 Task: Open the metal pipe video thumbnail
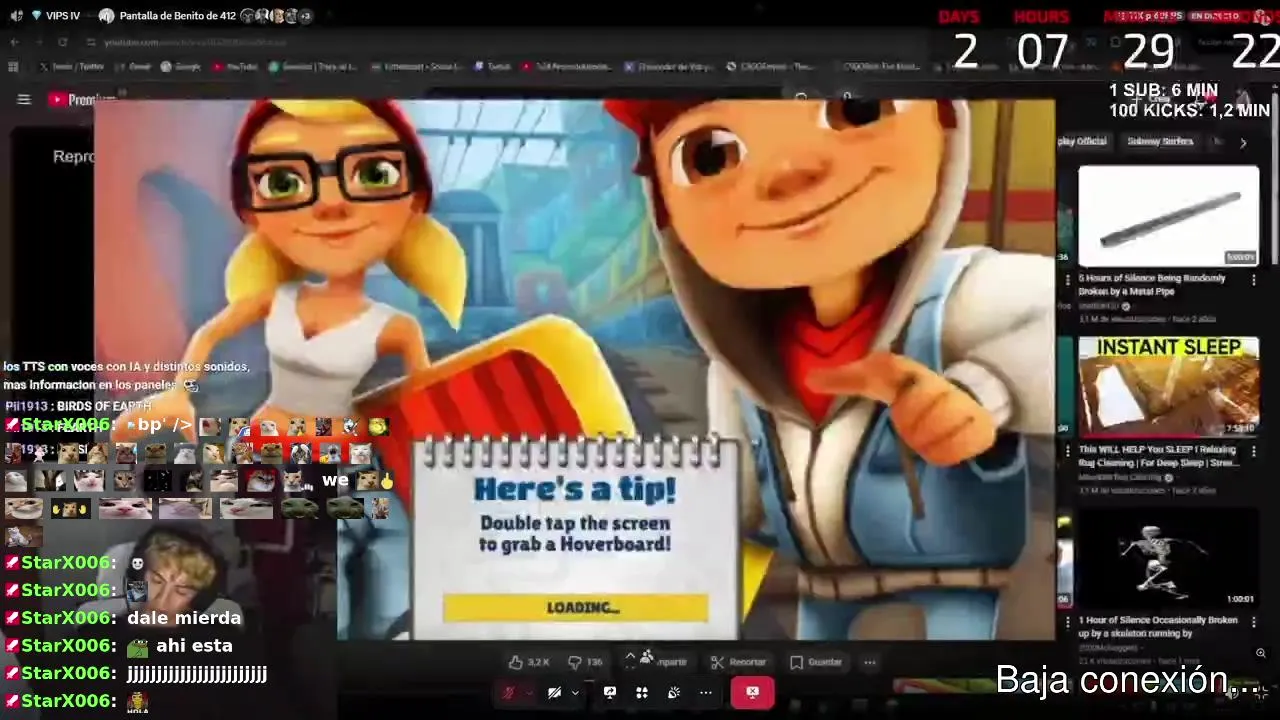[x=1168, y=216]
